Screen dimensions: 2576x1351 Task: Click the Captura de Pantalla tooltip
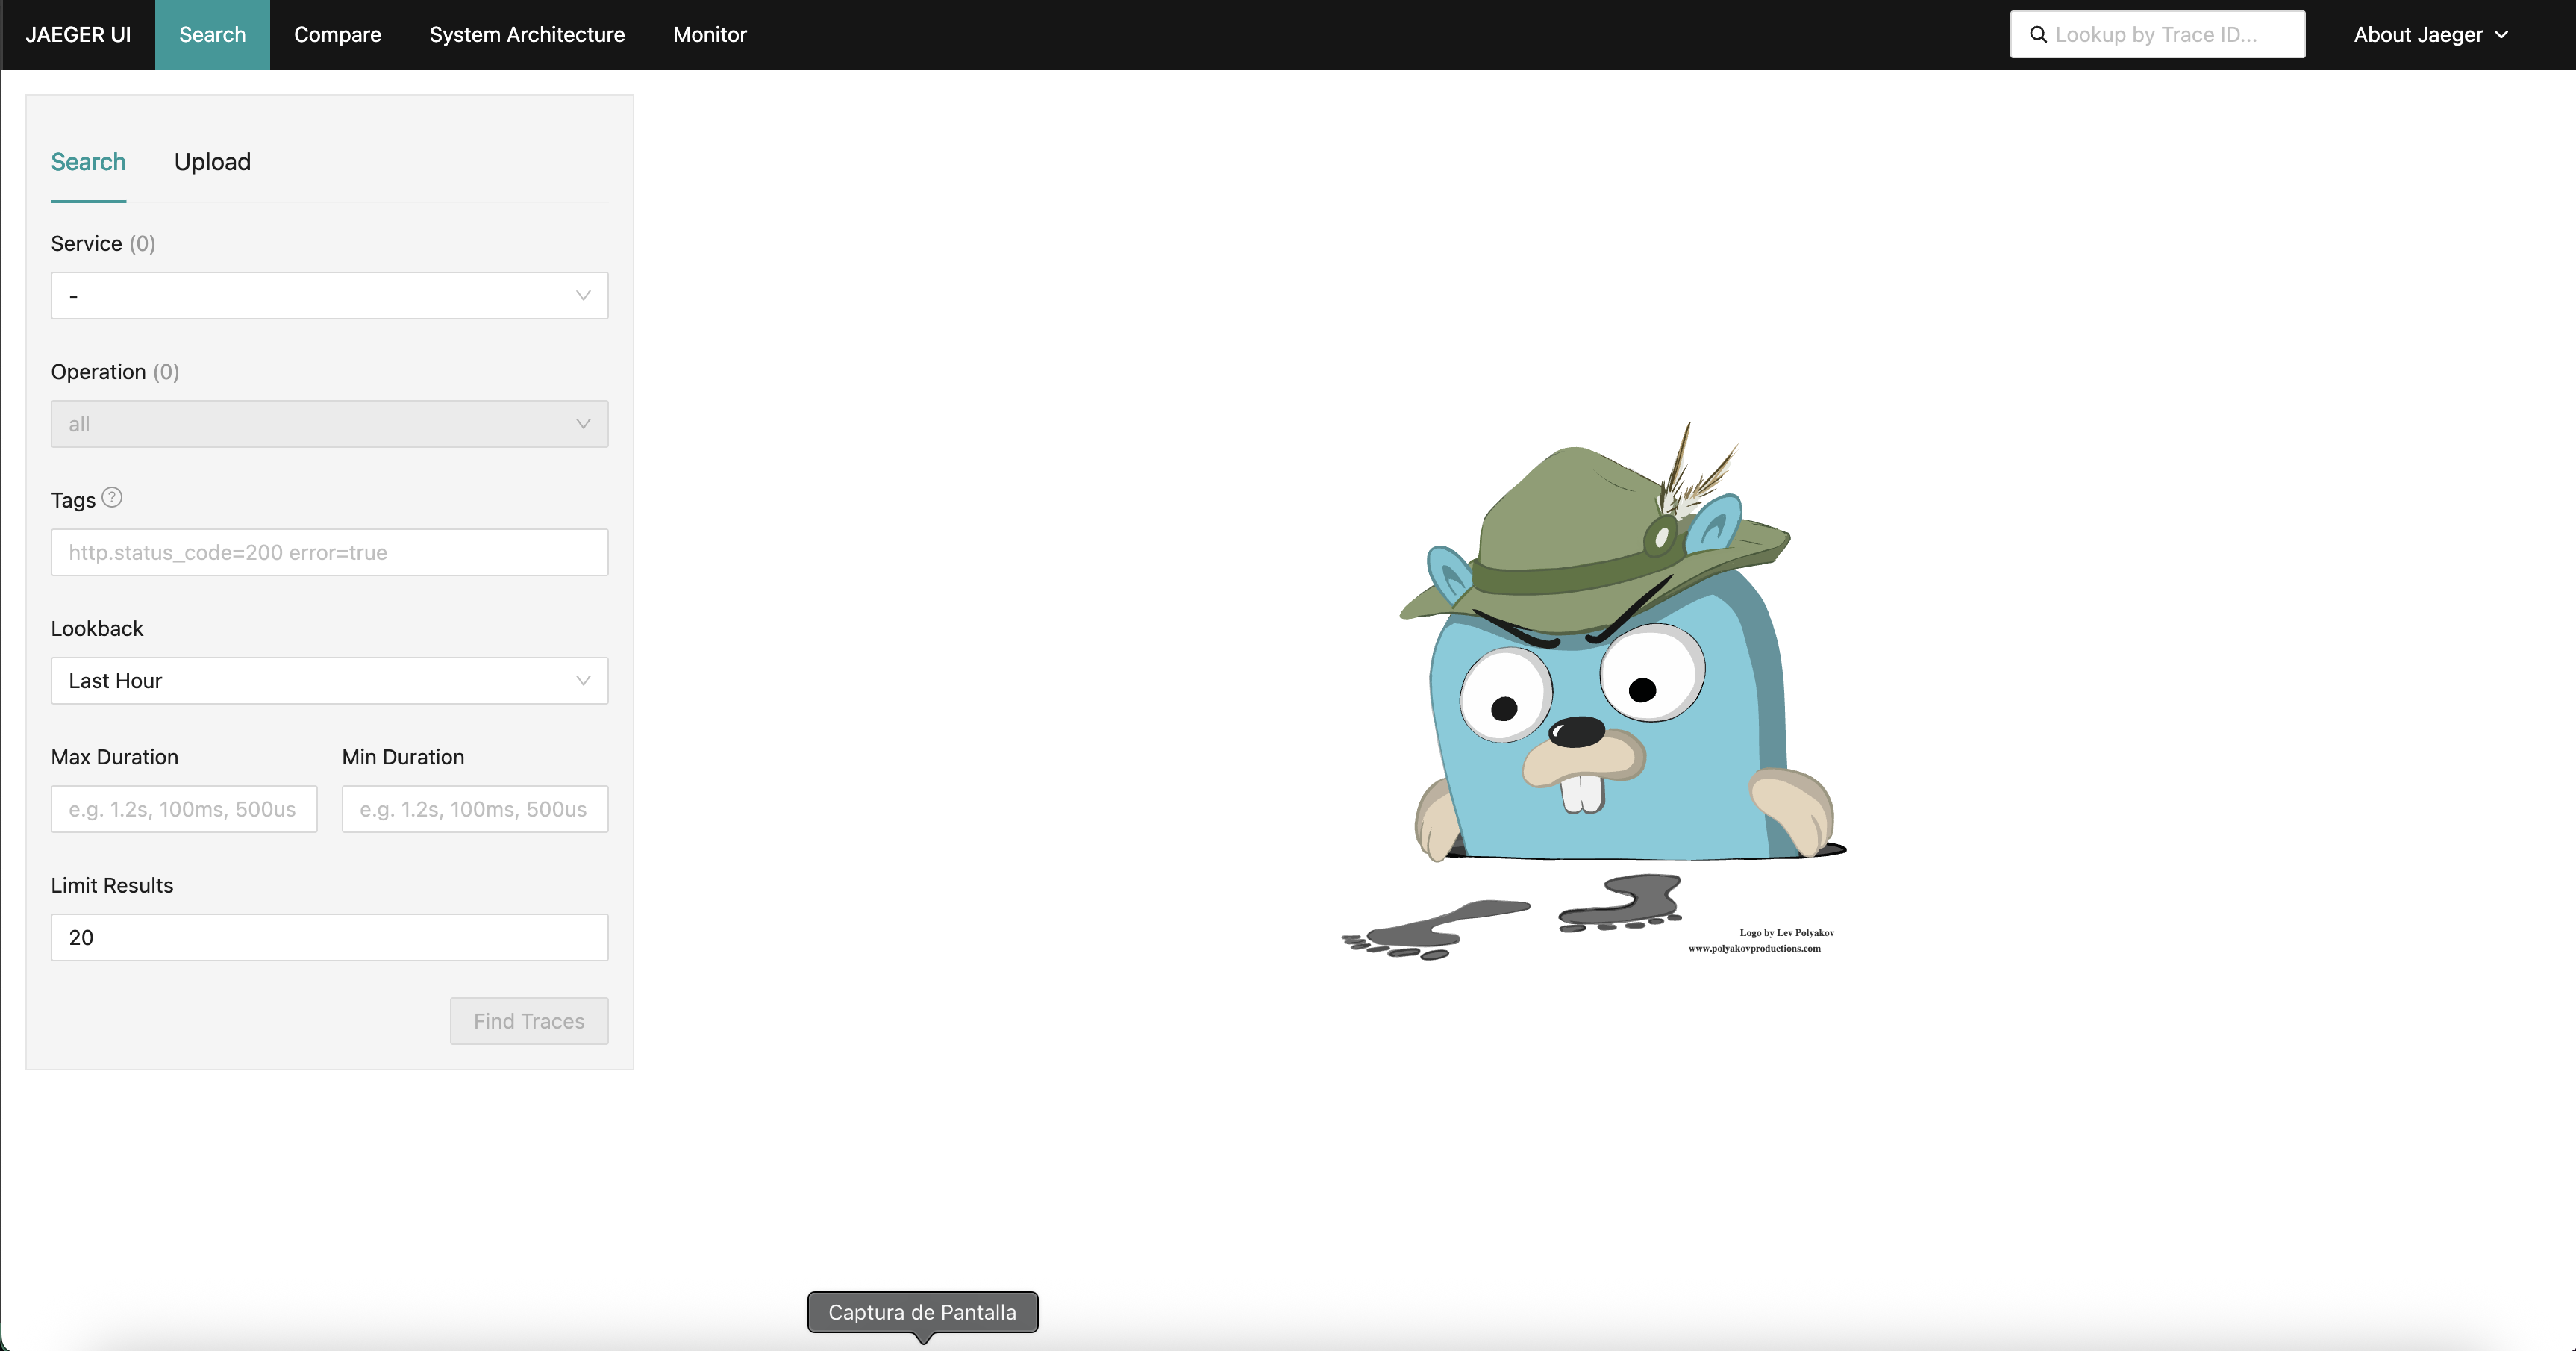922,1312
